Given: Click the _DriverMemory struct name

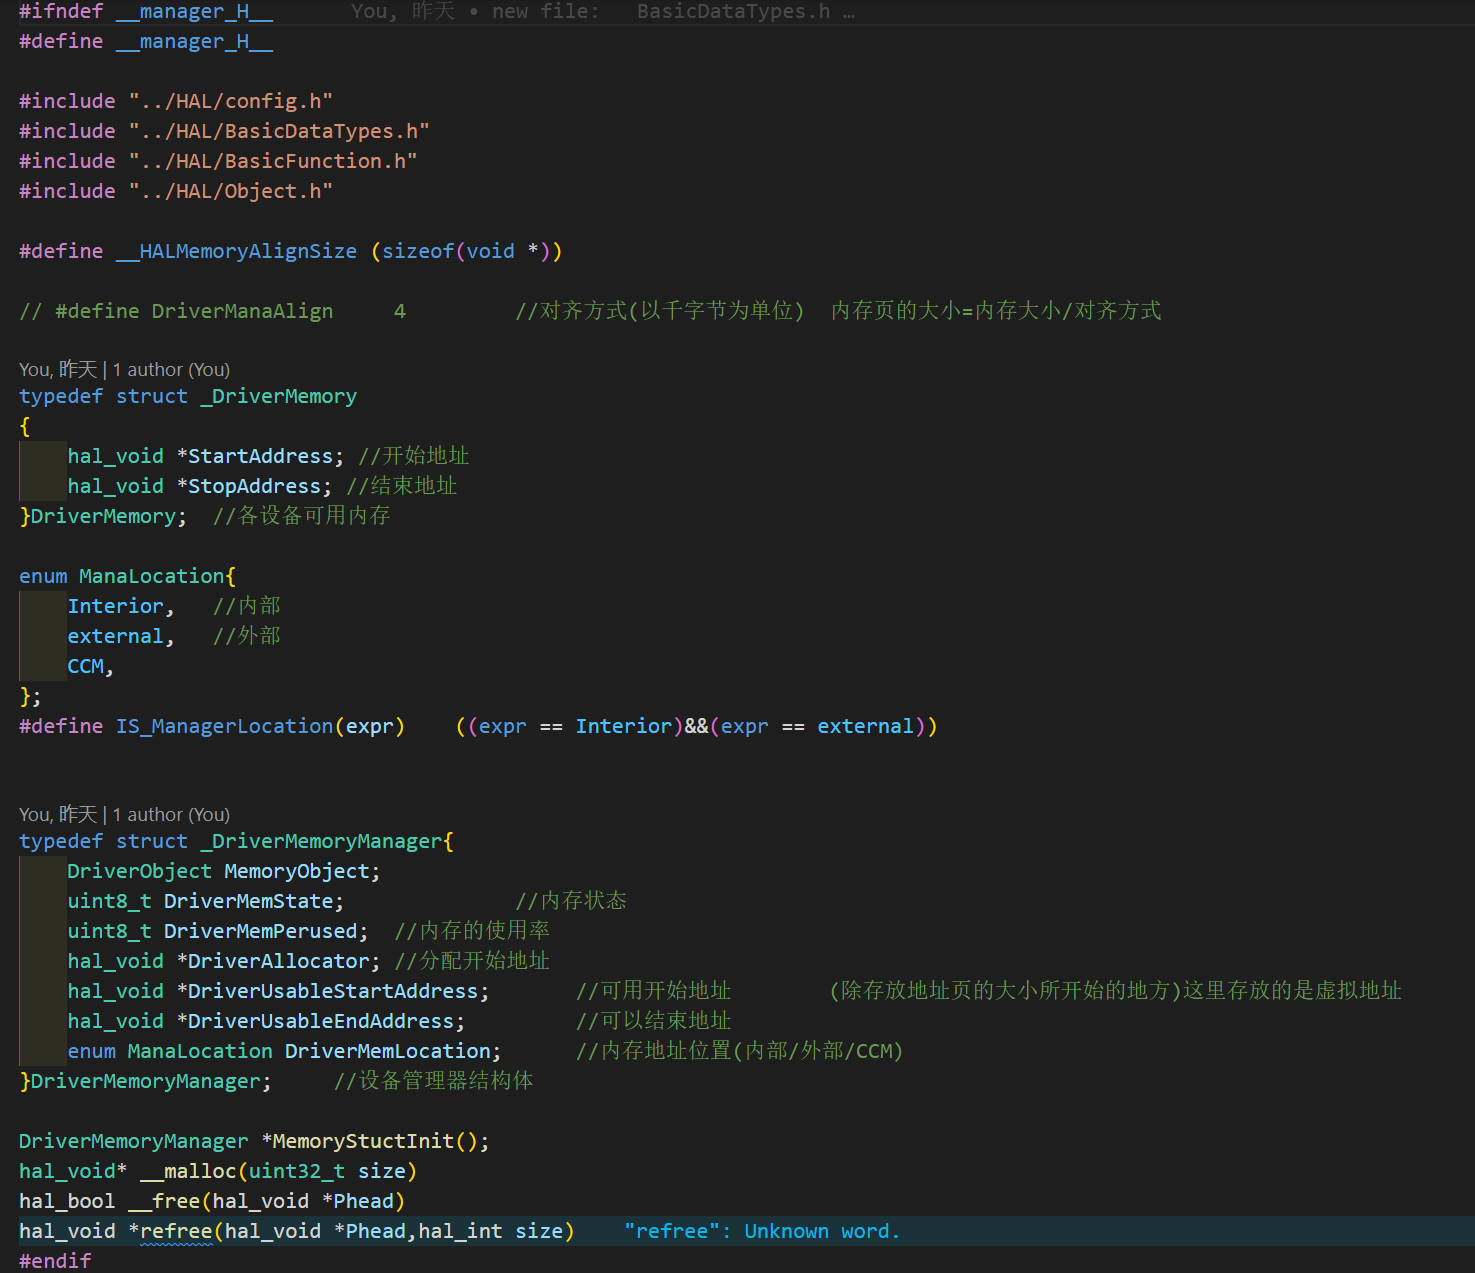Looking at the screenshot, I should pos(278,396).
